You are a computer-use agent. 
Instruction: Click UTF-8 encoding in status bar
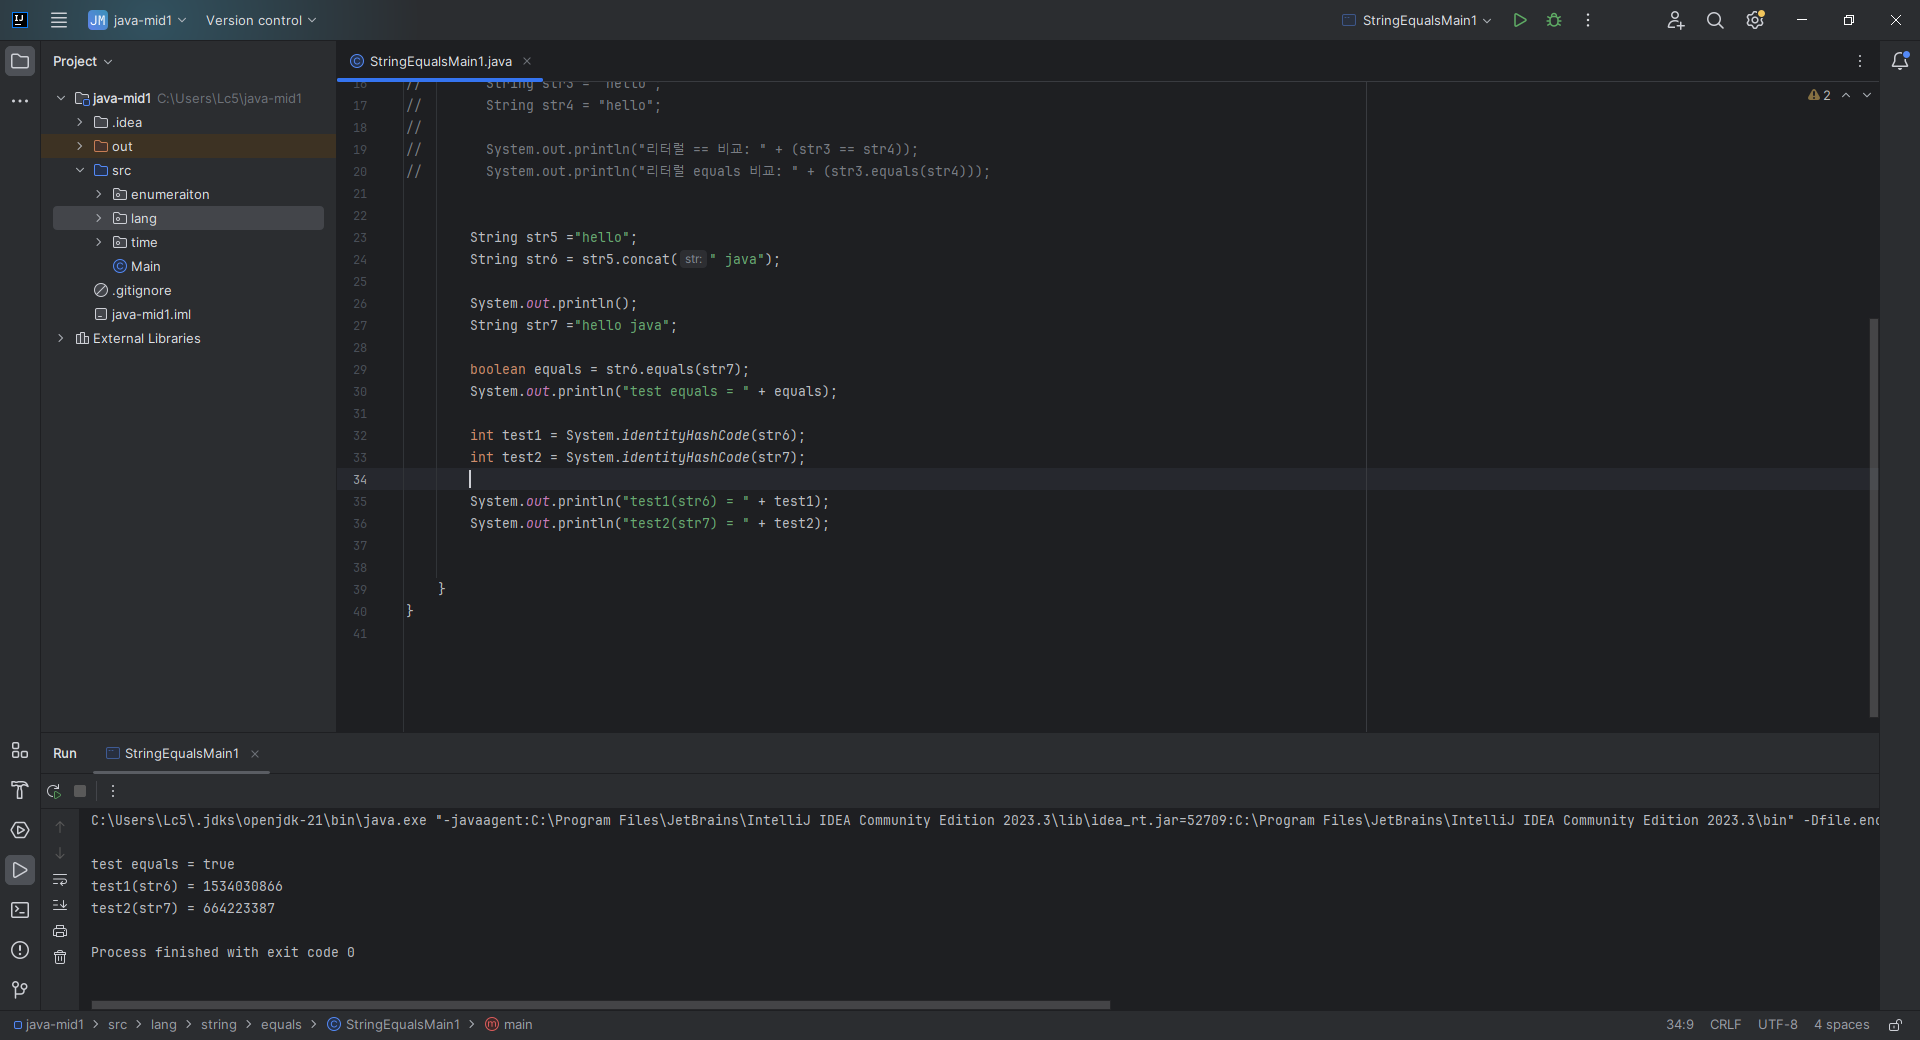(1778, 1025)
